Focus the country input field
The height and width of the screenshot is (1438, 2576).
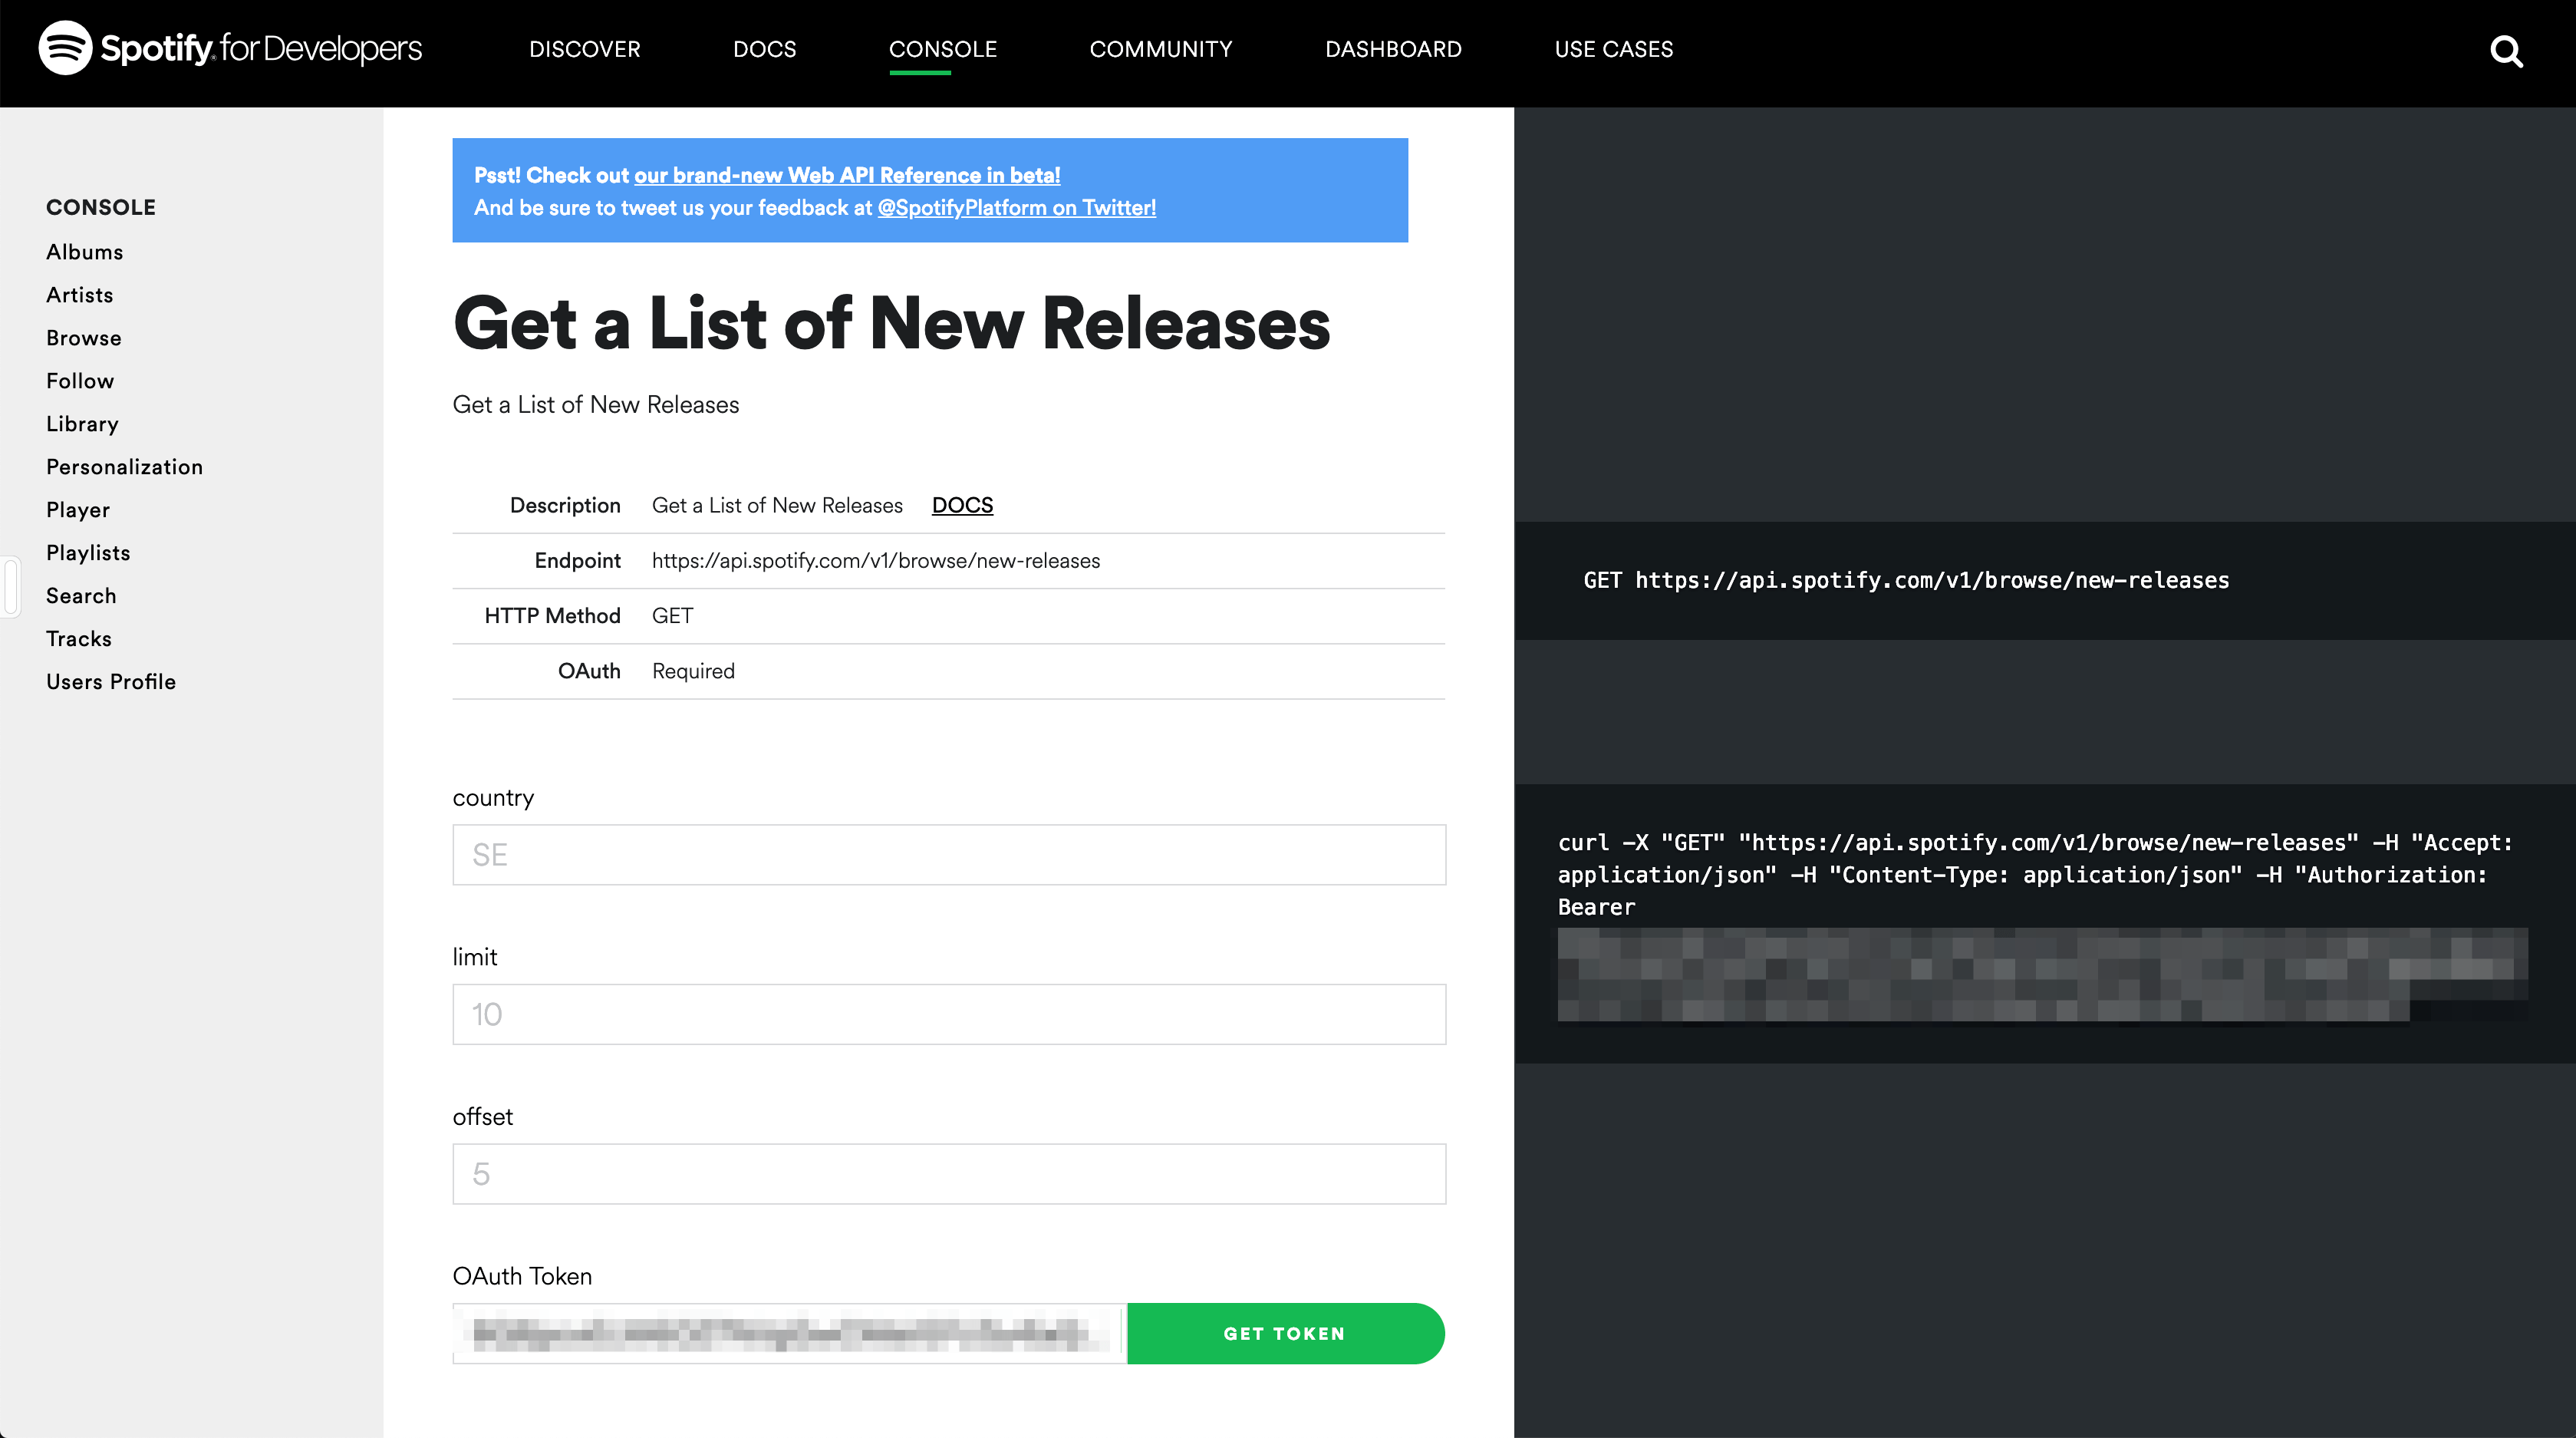tap(949, 855)
